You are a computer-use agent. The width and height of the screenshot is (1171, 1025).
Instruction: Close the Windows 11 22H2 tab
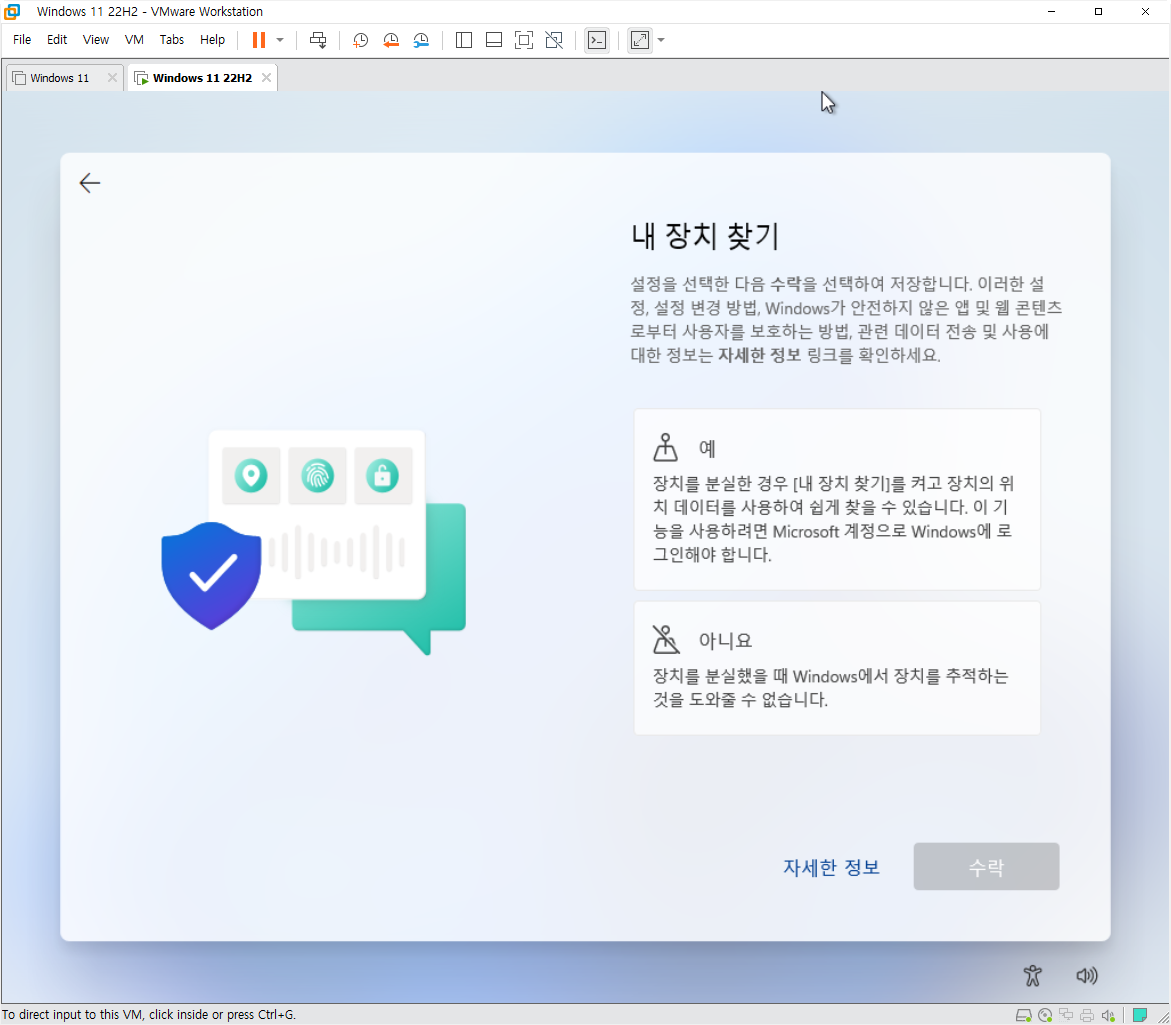tap(267, 78)
